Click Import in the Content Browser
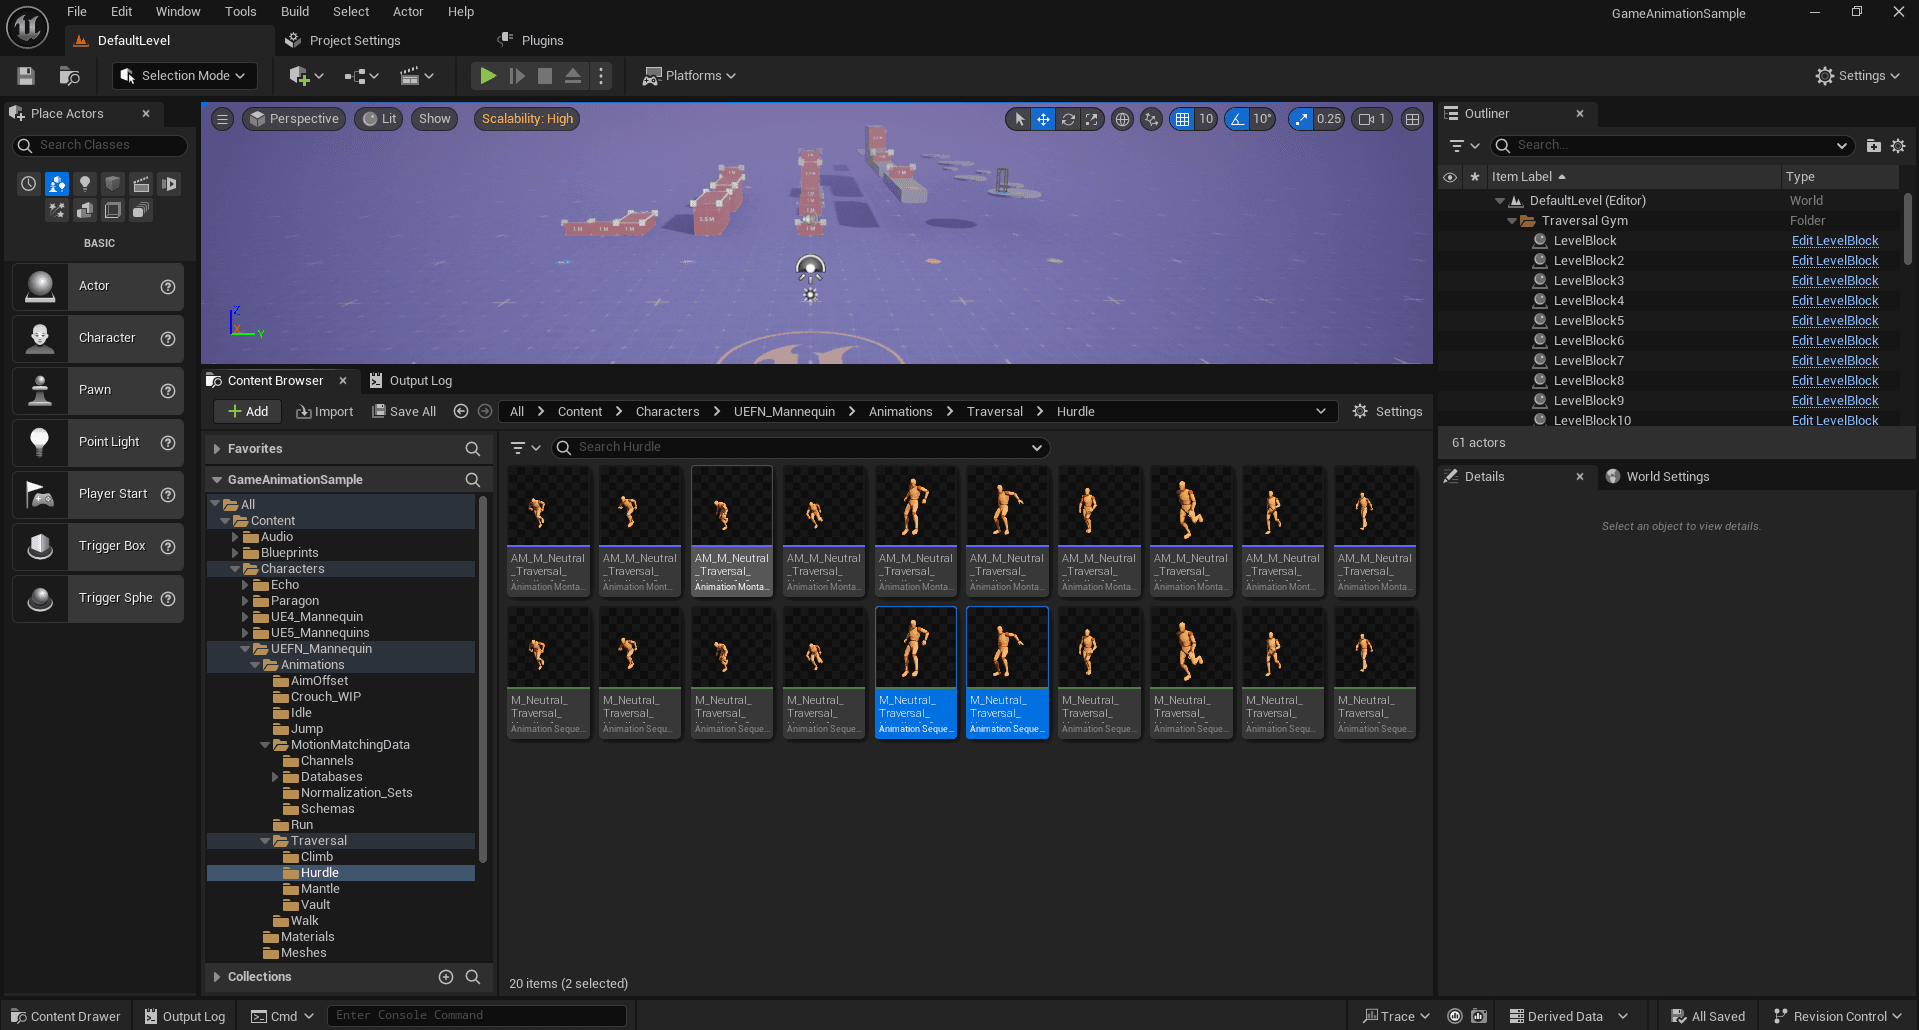This screenshot has width=1919, height=1030. [x=325, y=412]
